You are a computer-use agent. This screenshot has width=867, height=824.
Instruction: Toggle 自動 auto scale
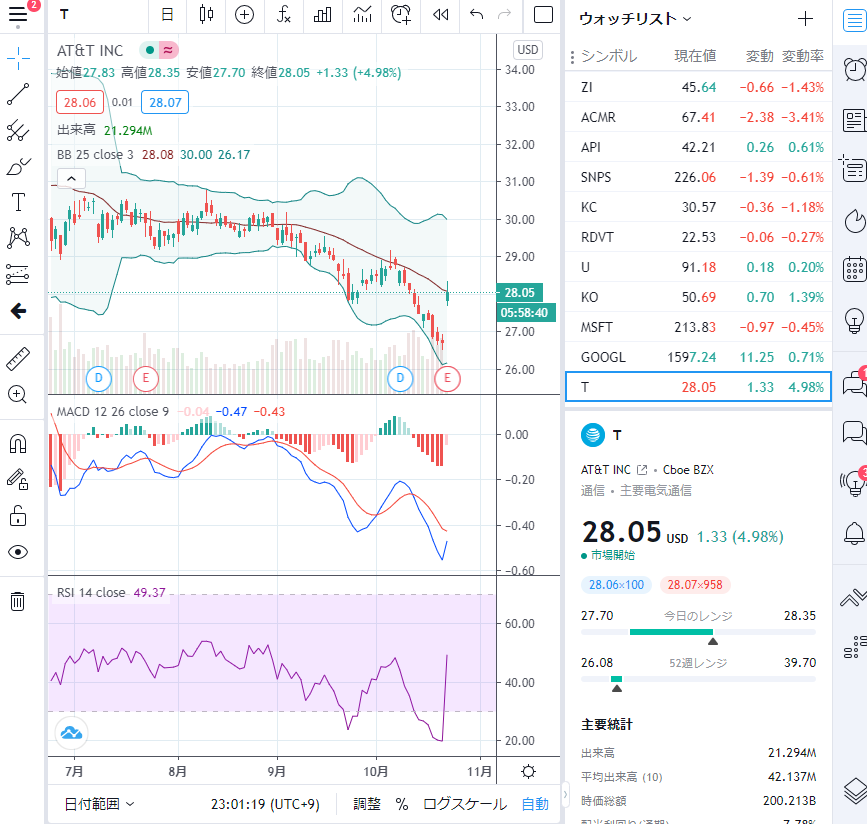[535, 804]
